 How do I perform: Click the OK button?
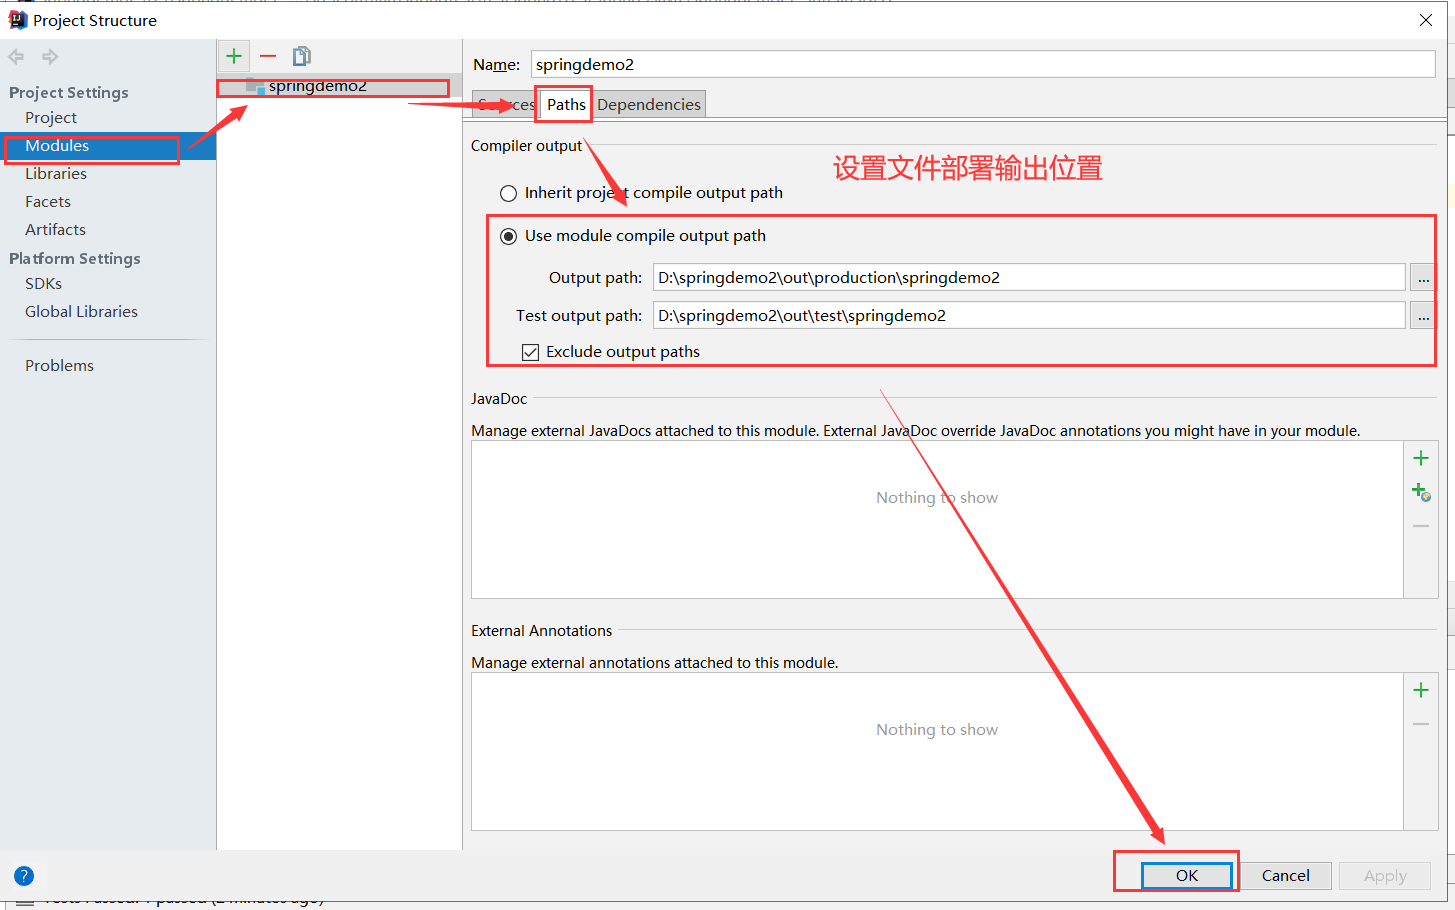(x=1187, y=875)
